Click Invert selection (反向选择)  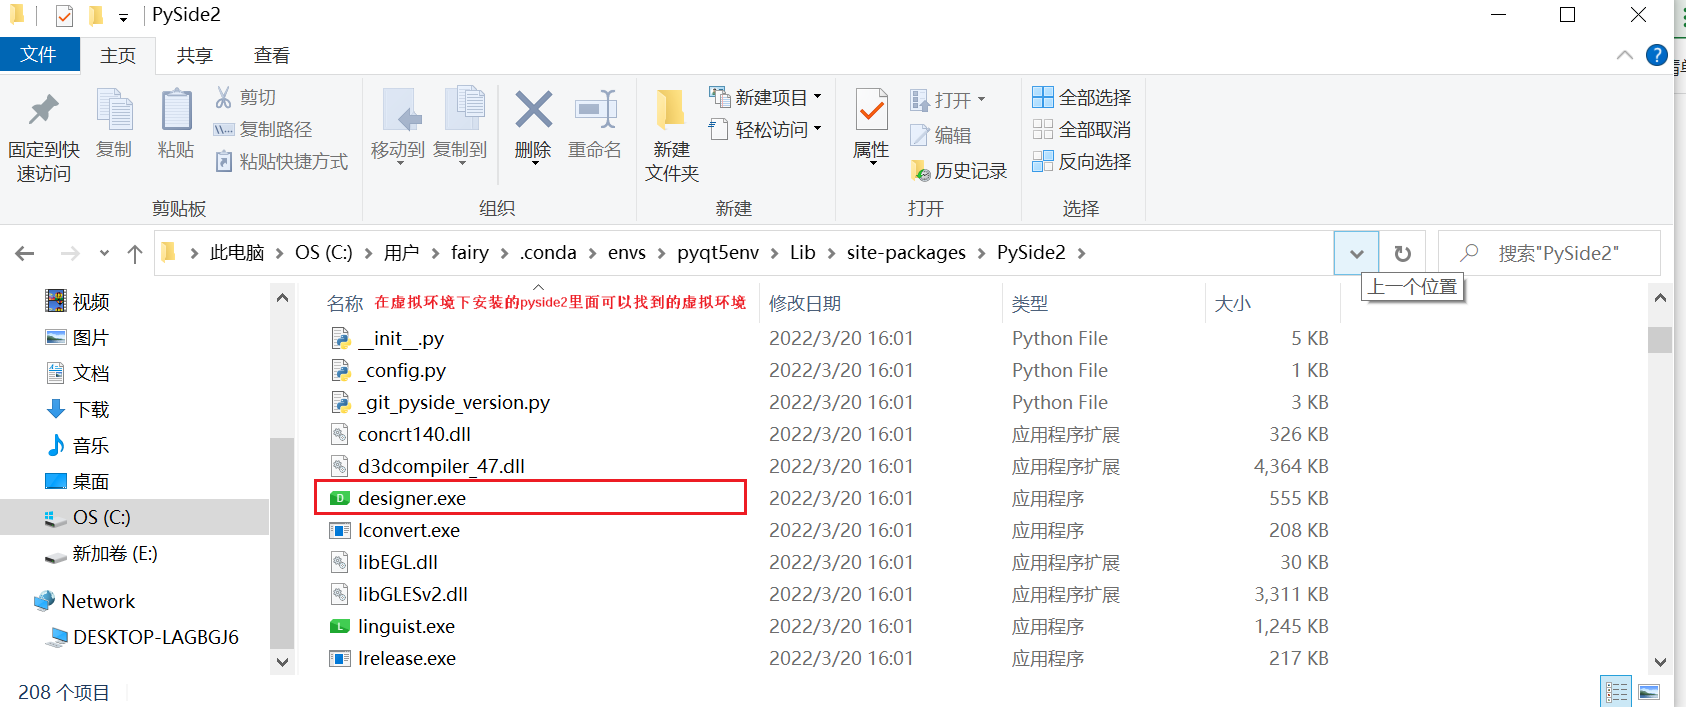click(x=1082, y=161)
